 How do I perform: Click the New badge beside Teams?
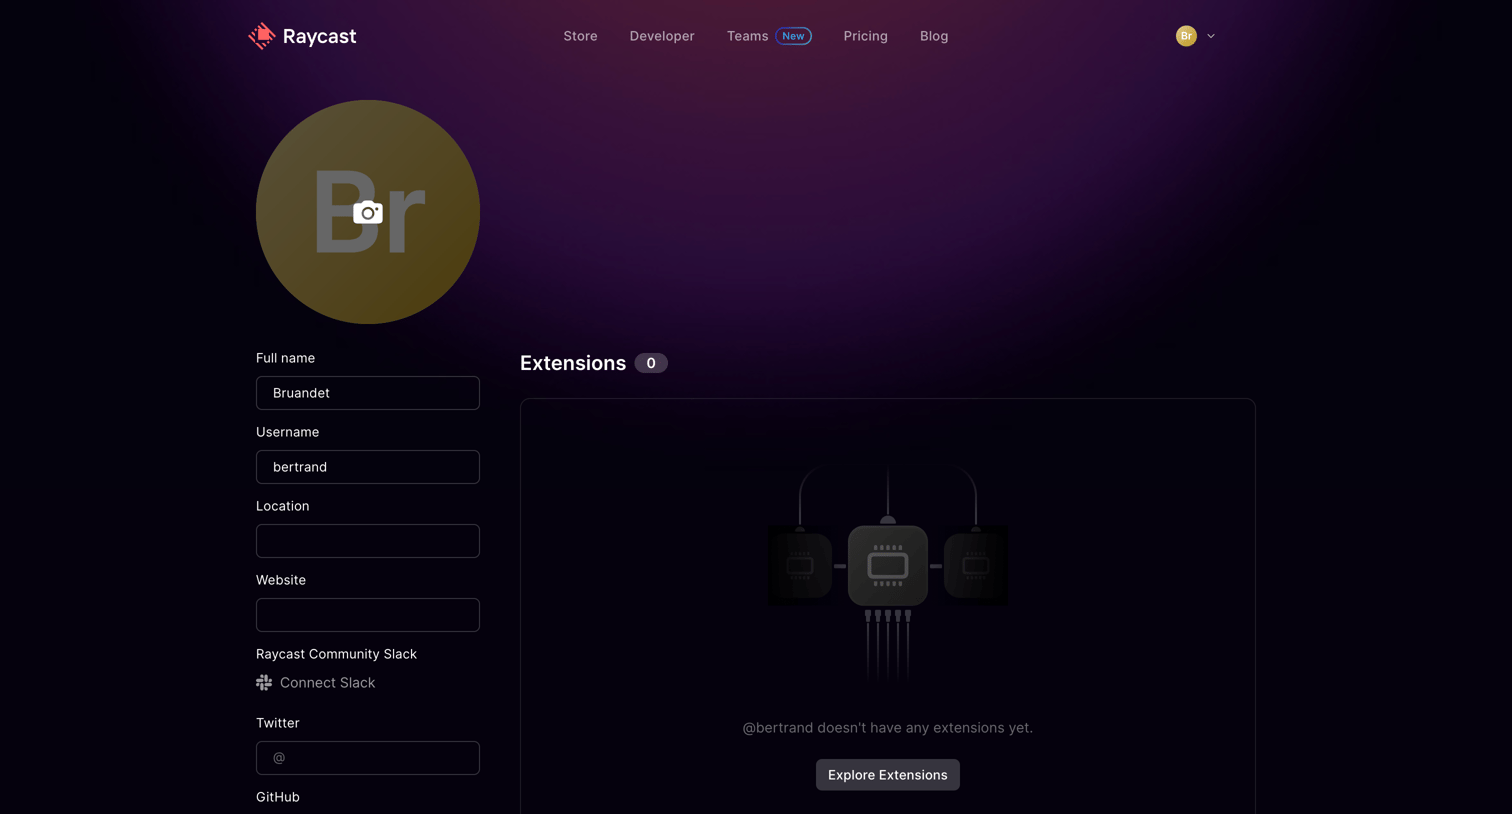click(793, 36)
